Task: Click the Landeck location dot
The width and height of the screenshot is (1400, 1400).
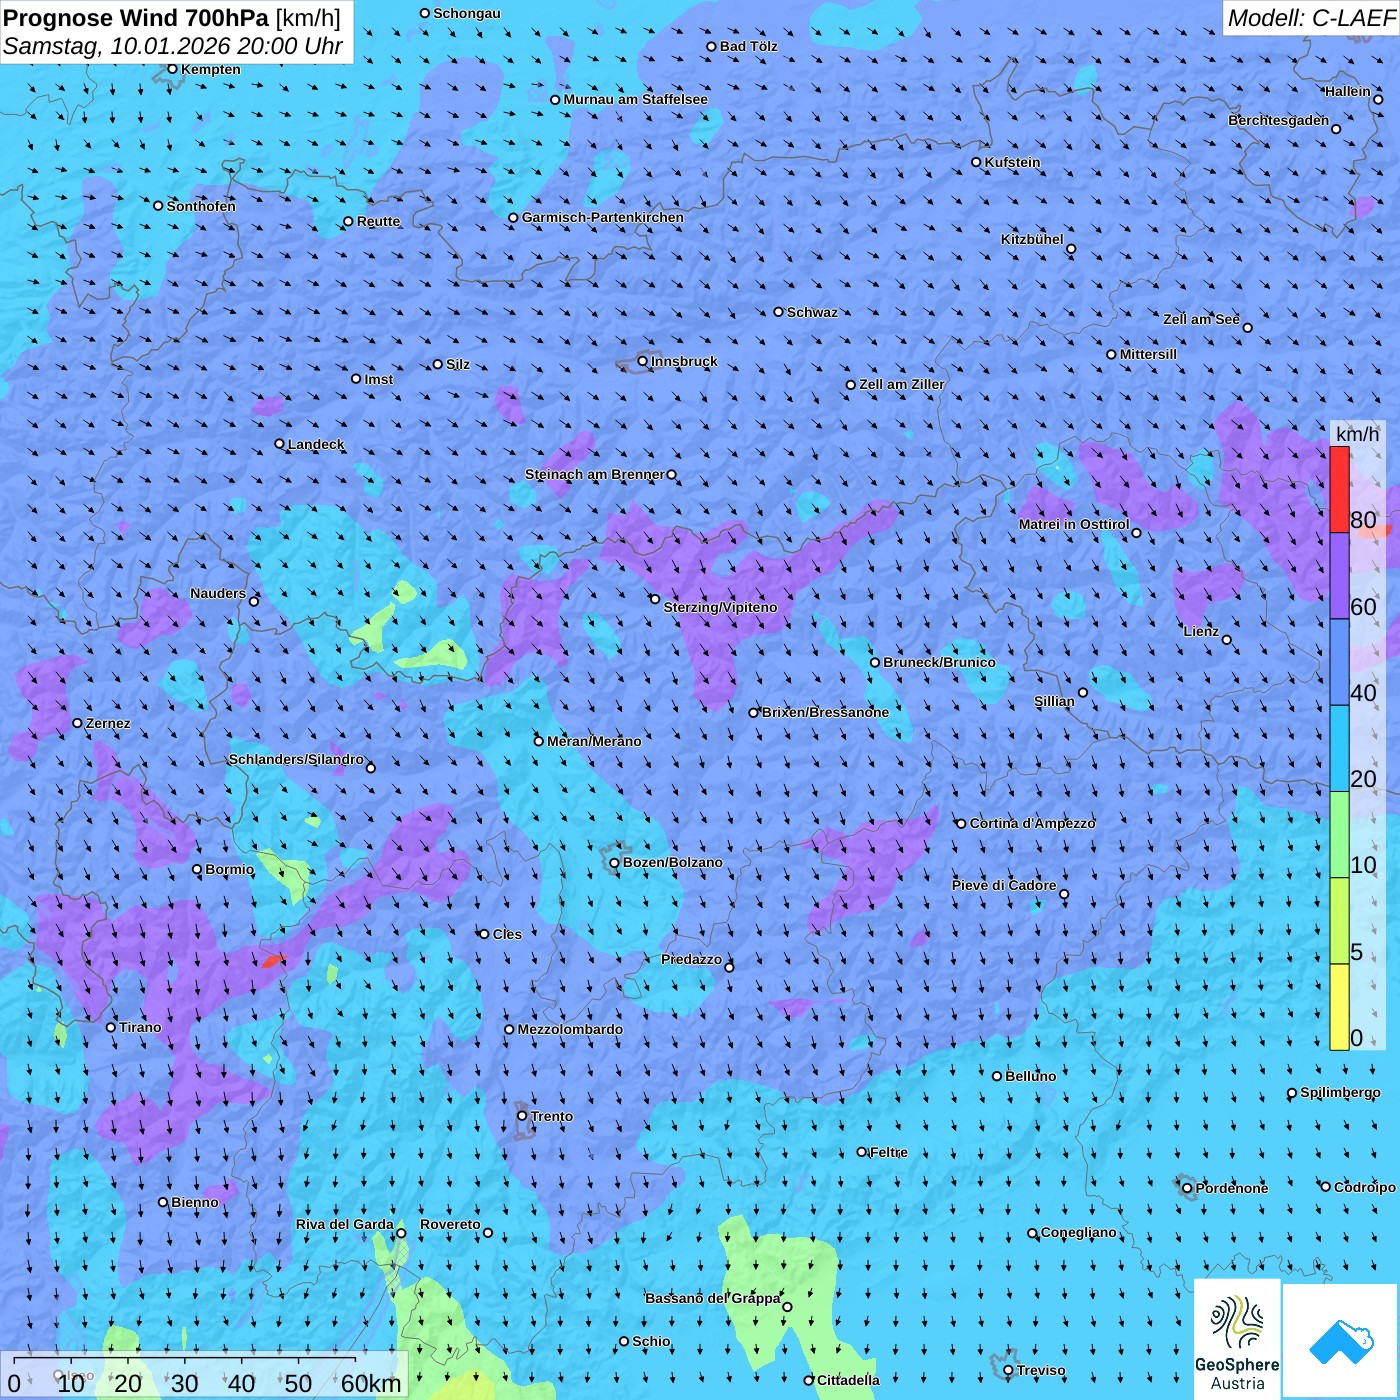Action: [x=280, y=444]
